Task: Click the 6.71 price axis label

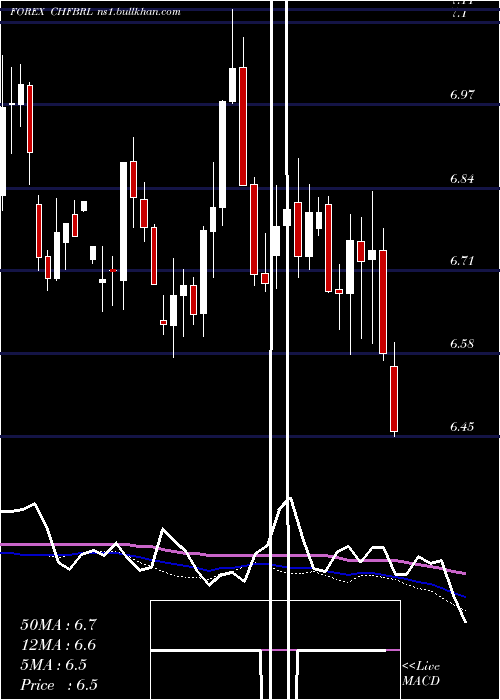Action: point(462,260)
